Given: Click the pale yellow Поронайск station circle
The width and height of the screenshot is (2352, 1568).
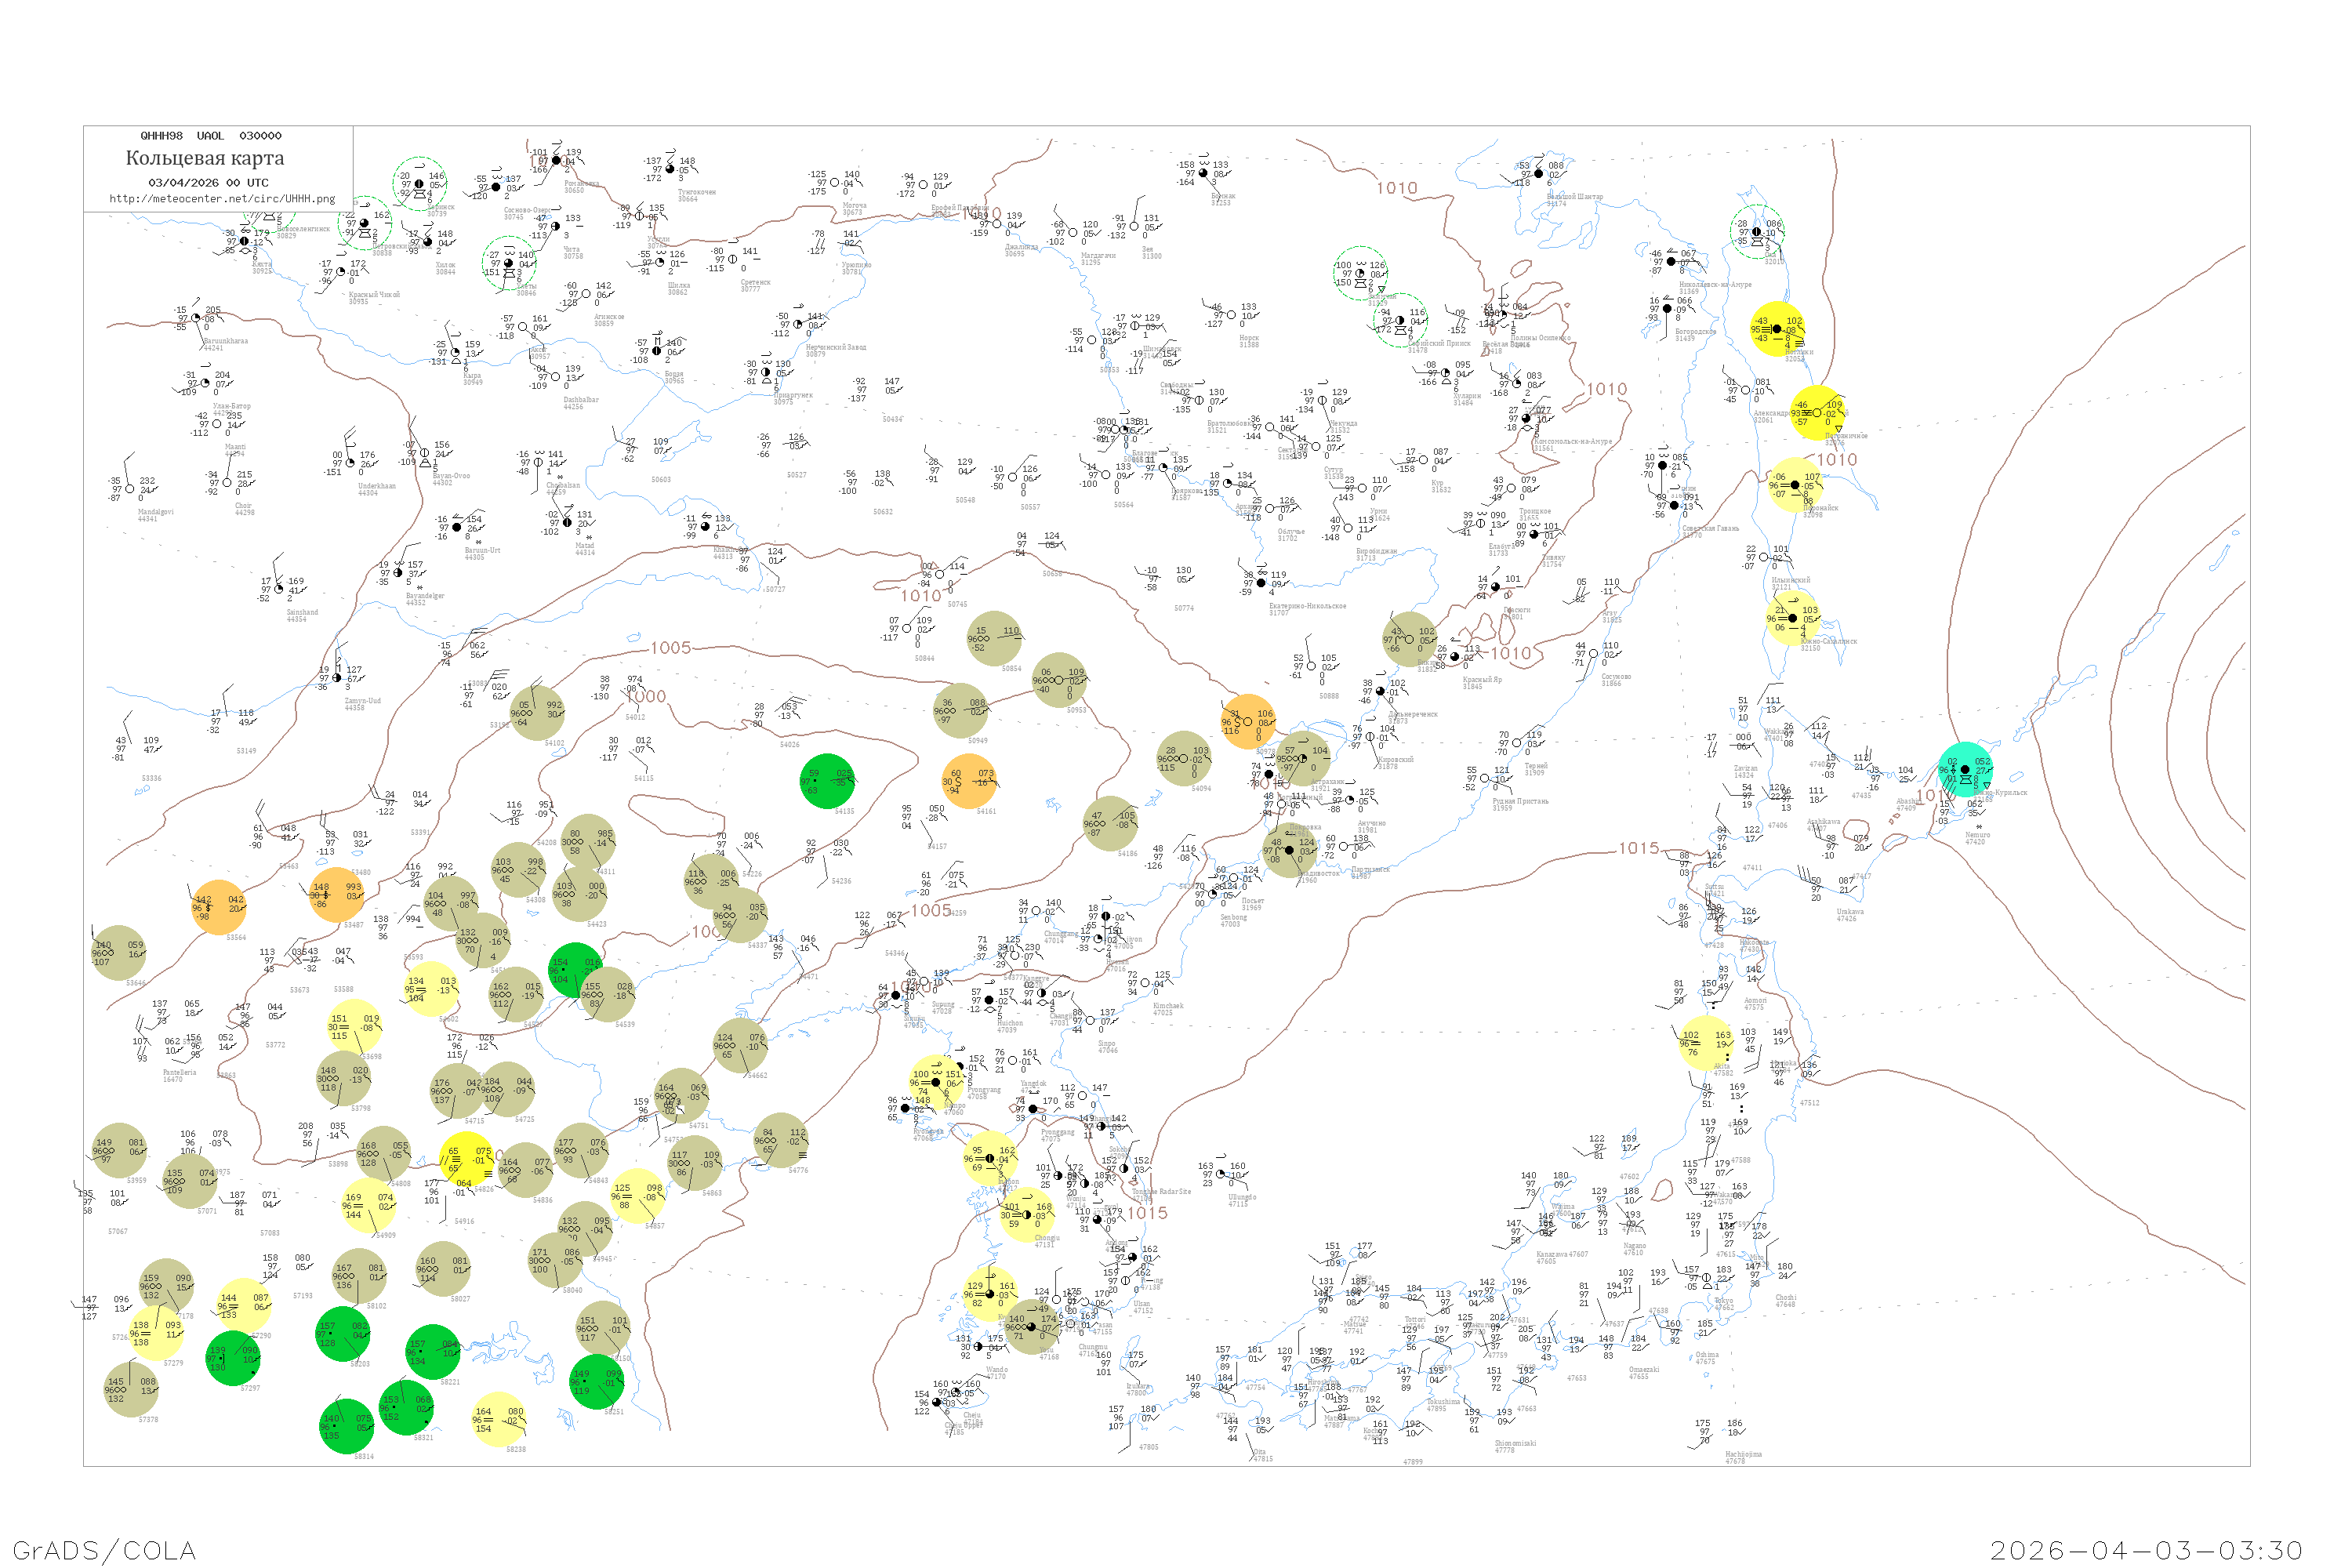Looking at the screenshot, I should [1795, 485].
